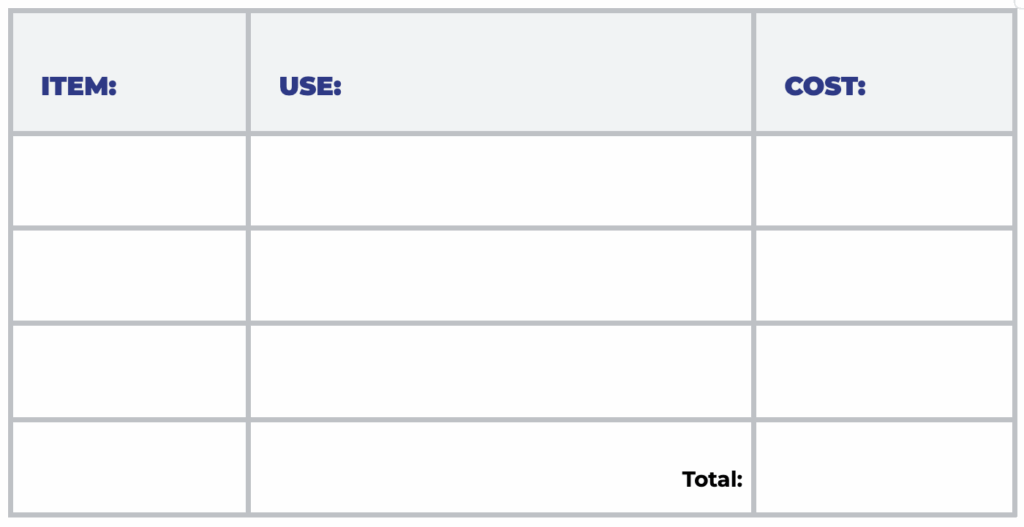
Task: Click the Total: label
Action: pos(712,479)
